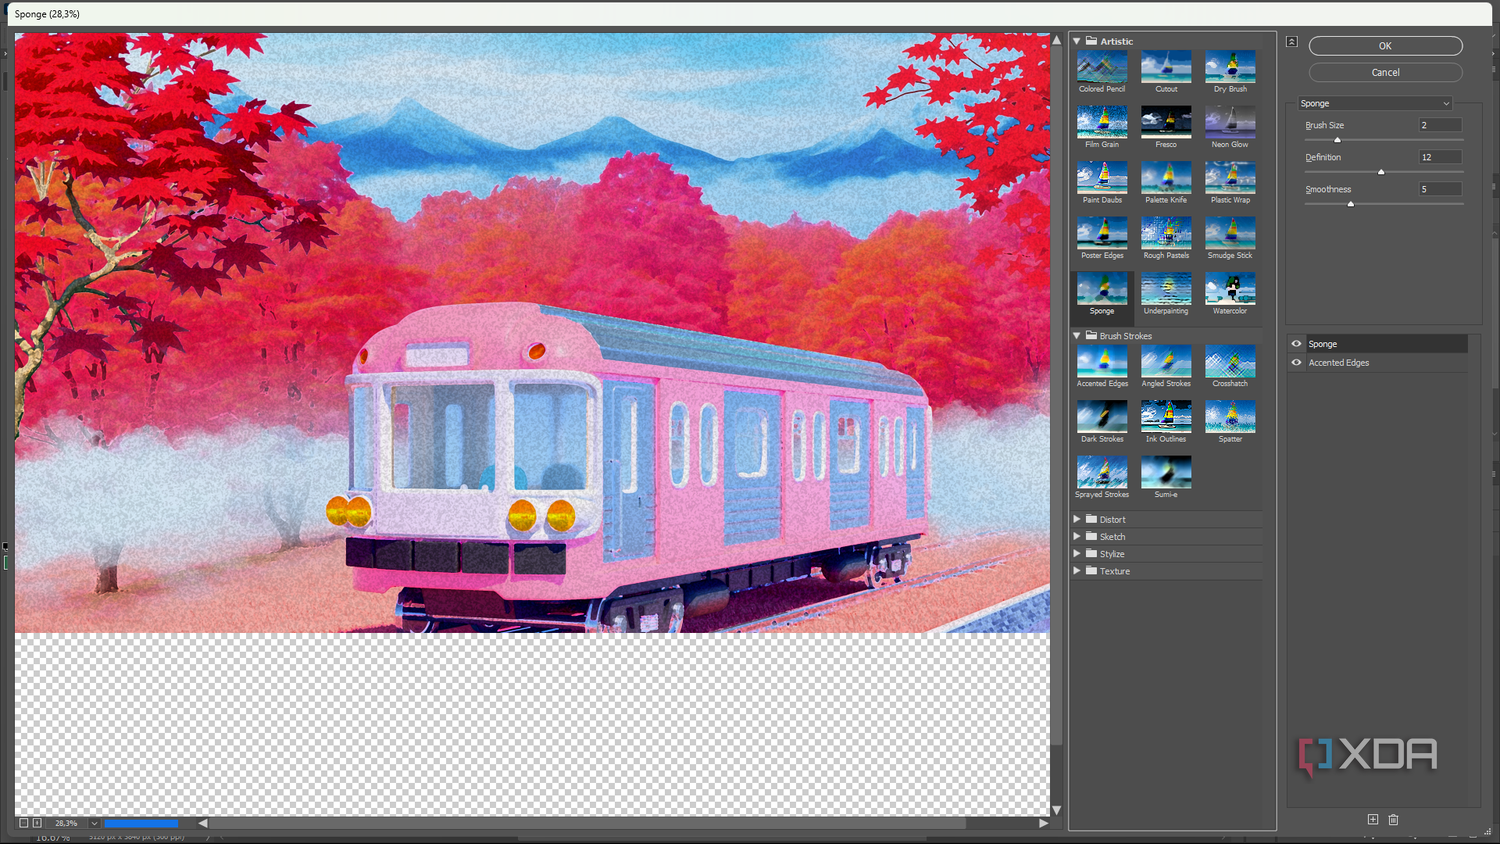The height and width of the screenshot is (844, 1500).
Task: Expand the Stylize filter folder
Action: pyautogui.click(x=1077, y=553)
